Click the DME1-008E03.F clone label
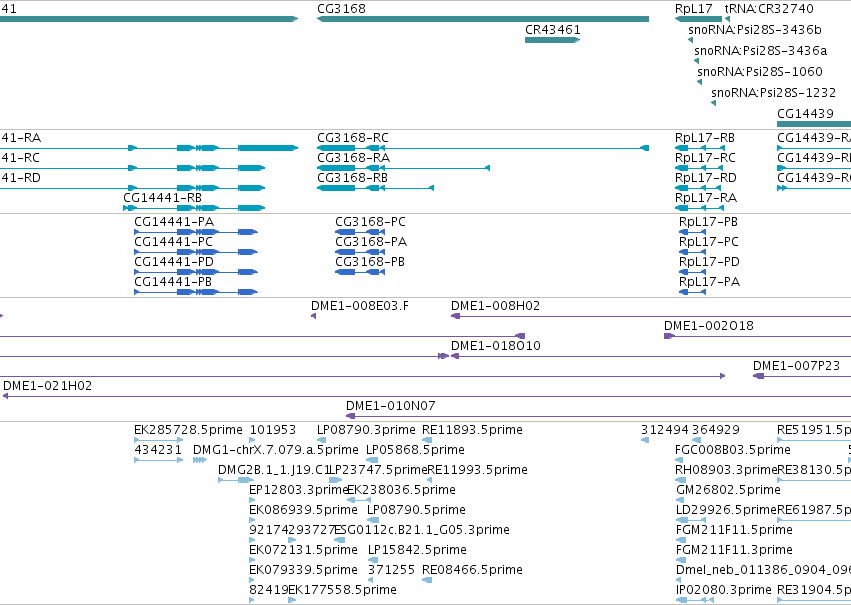The image size is (851, 605). (x=360, y=306)
